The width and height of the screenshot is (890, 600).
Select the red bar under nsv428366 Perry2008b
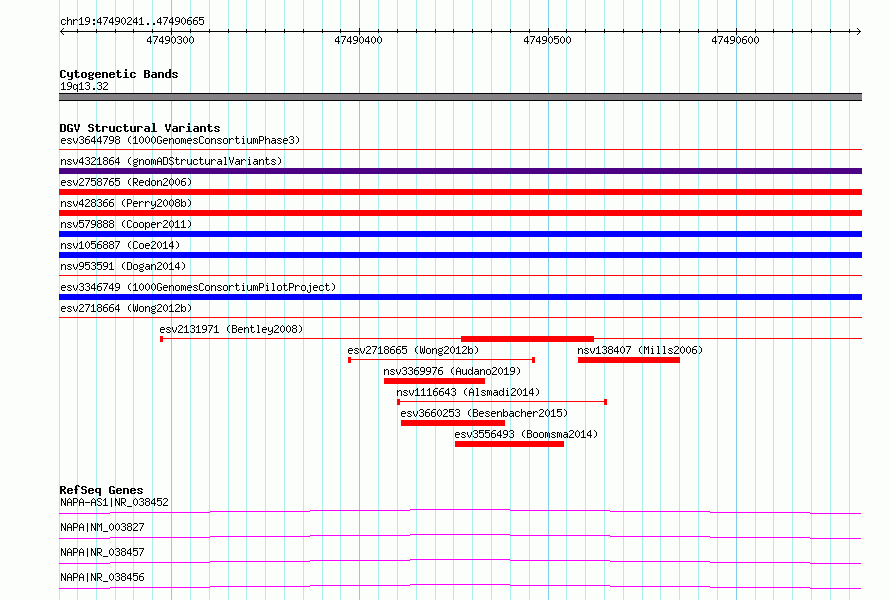(x=460, y=213)
